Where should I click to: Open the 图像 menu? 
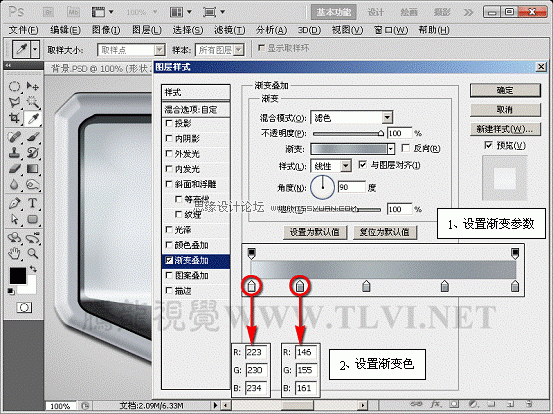[106, 30]
